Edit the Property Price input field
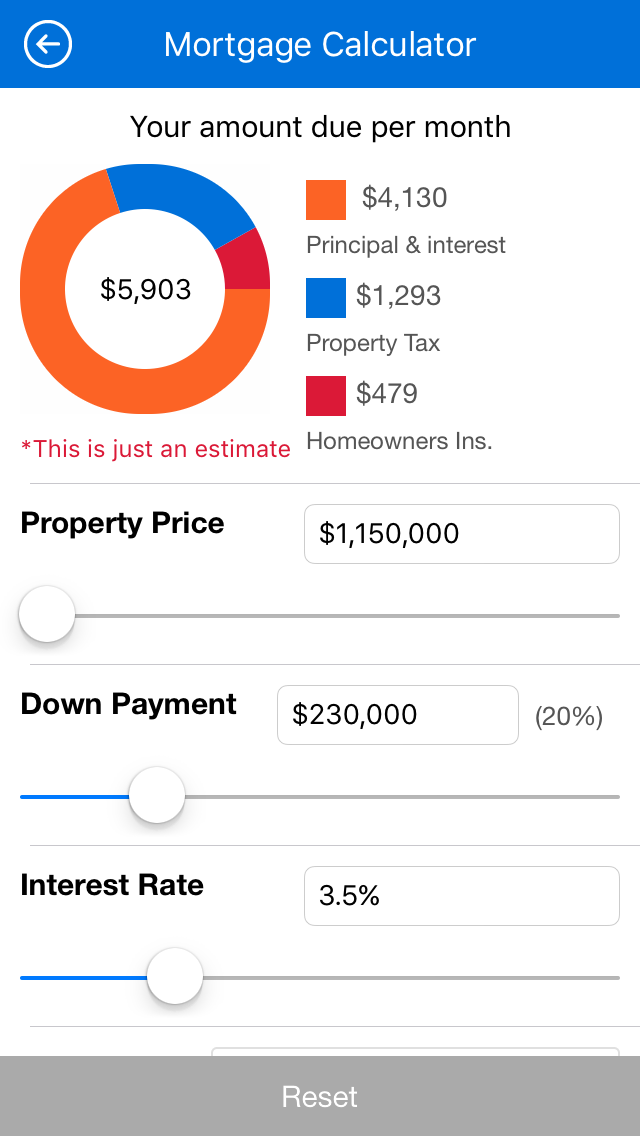 pyautogui.click(x=461, y=534)
